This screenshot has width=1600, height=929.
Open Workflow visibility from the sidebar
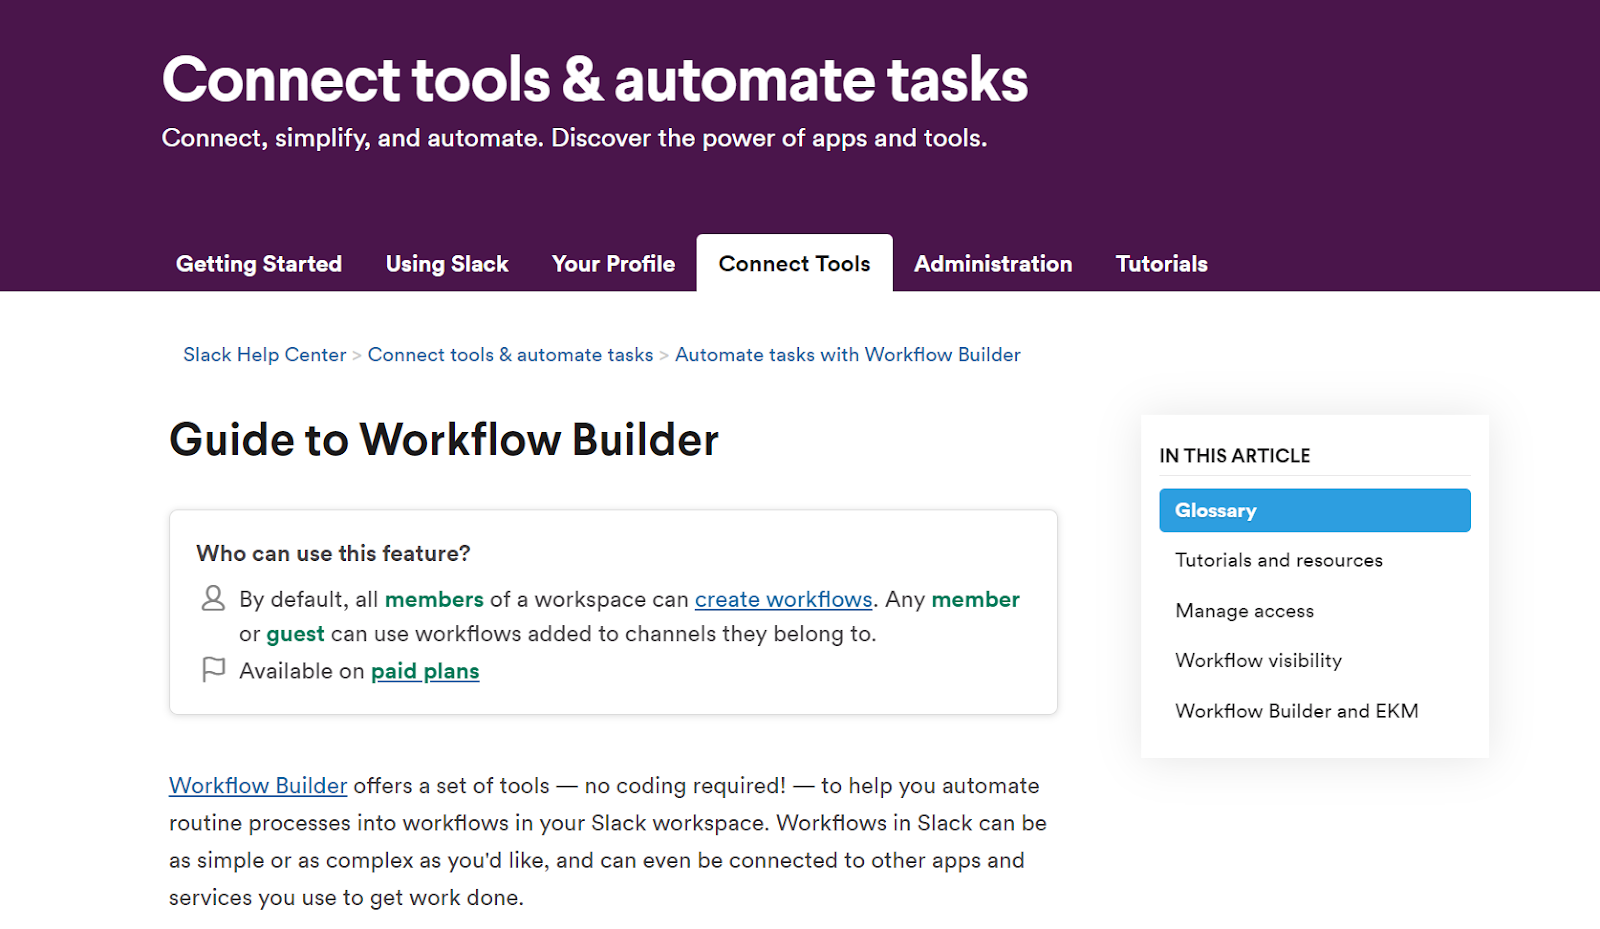[1258, 660]
